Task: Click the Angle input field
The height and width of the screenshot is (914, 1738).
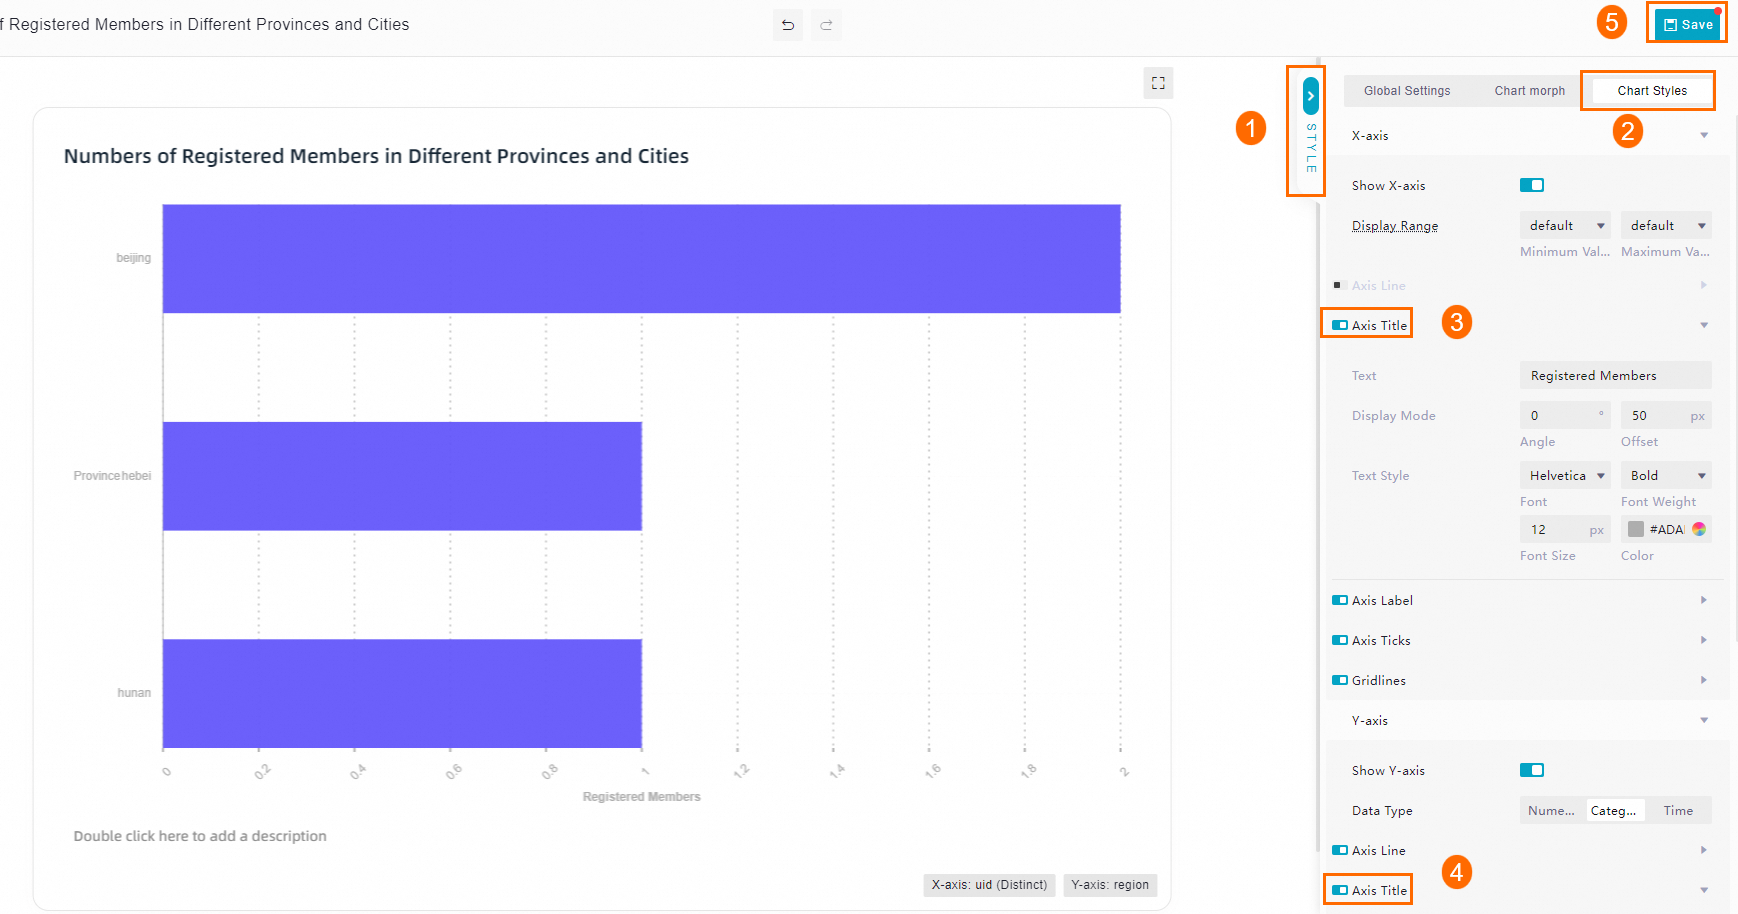Action: tap(1565, 416)
